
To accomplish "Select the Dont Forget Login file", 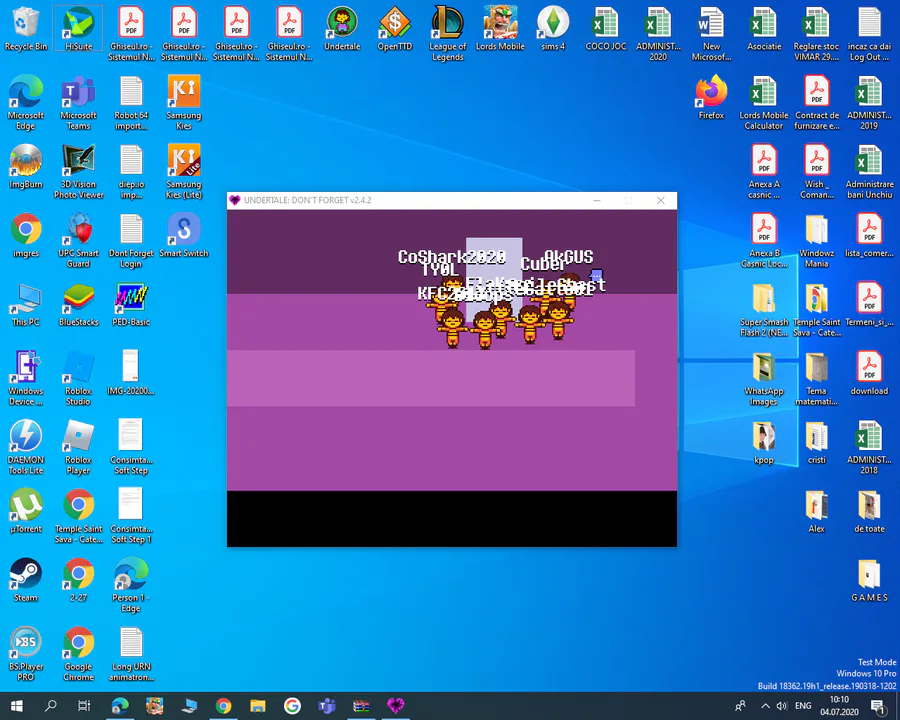I will click(131, 241).
